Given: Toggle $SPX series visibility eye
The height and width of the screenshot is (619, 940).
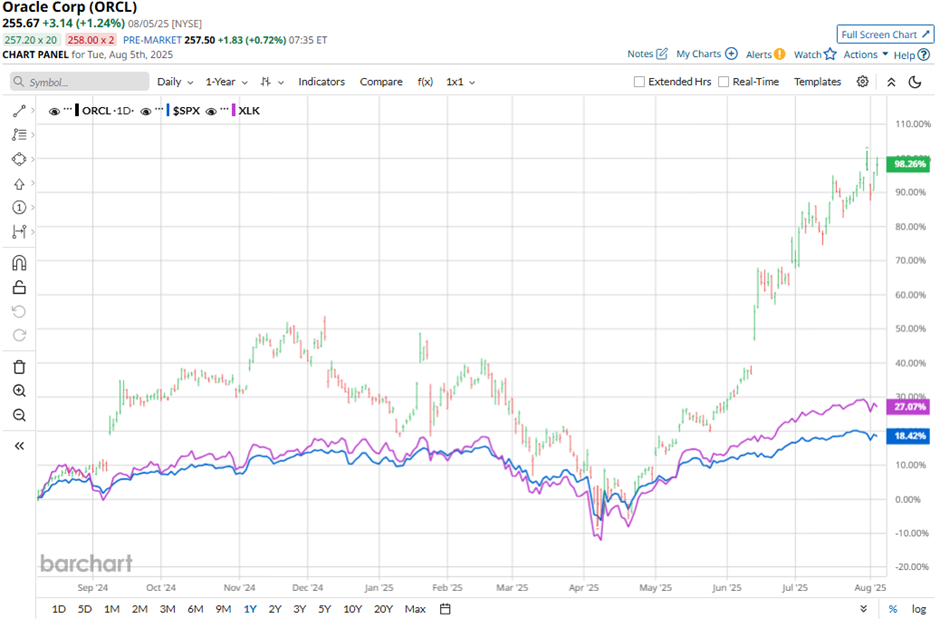Looking at the screenshot, I should tap(146, 111).
